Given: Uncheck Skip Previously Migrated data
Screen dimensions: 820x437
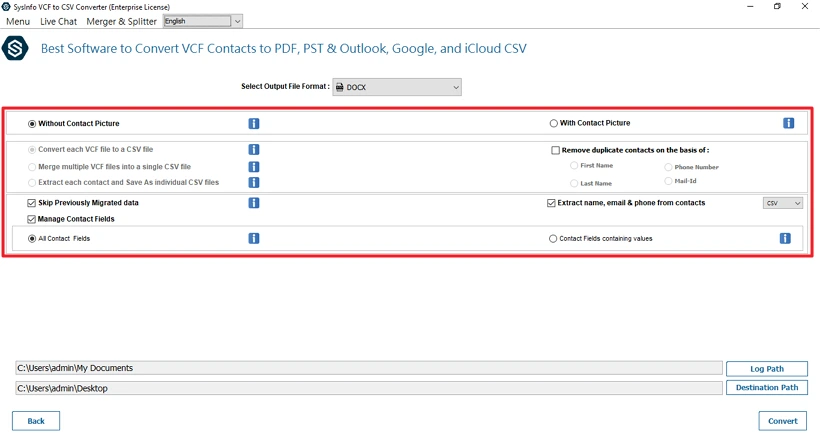Looking at the screenshot, I should tap(31, 203).
